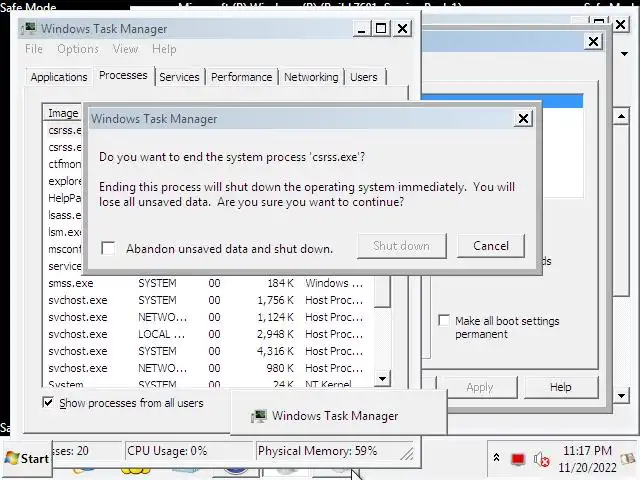Click the Windows Task Manager taskbar preview
Screen dimensions: 640x480
pos(339,414)
